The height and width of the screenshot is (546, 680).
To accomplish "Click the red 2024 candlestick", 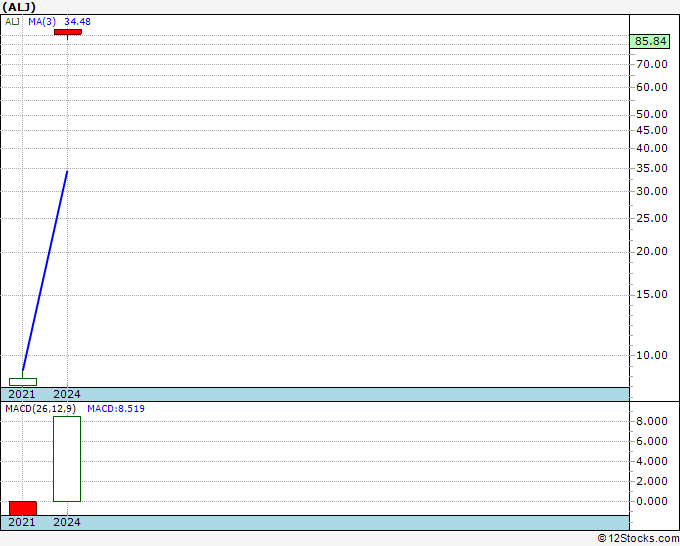I will pyautogui.click(x=68, y=32).
